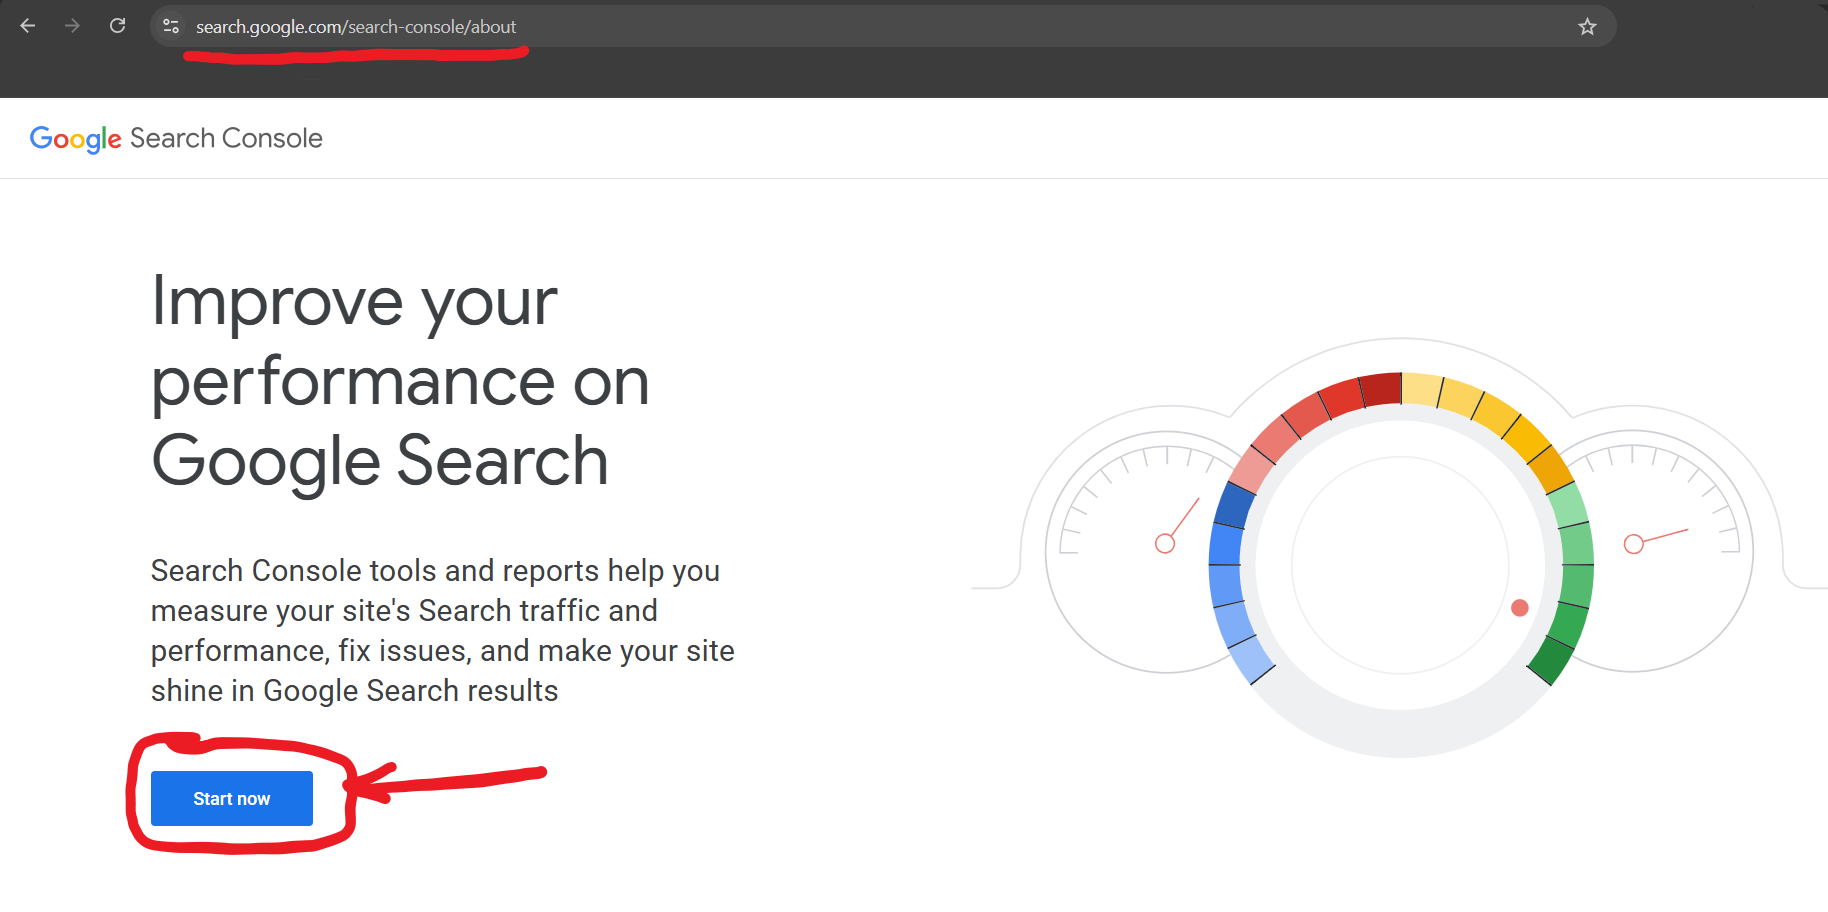Navigate back using the browser back arrow
Viewport: 1828px width, 912px height.
coord(27,26)
